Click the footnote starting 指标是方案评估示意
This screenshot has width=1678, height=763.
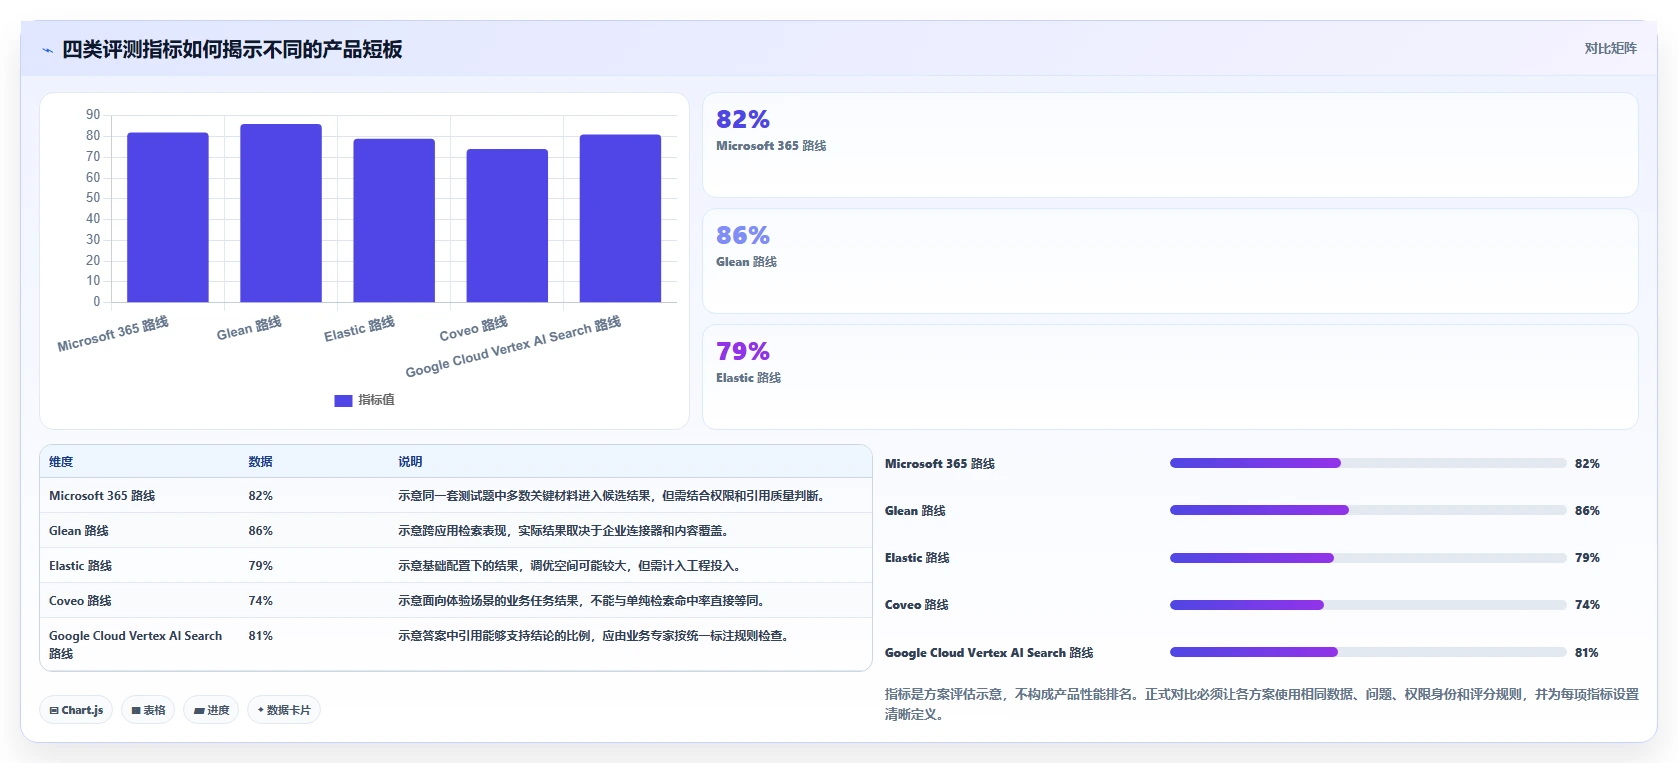coord(1262,704)
